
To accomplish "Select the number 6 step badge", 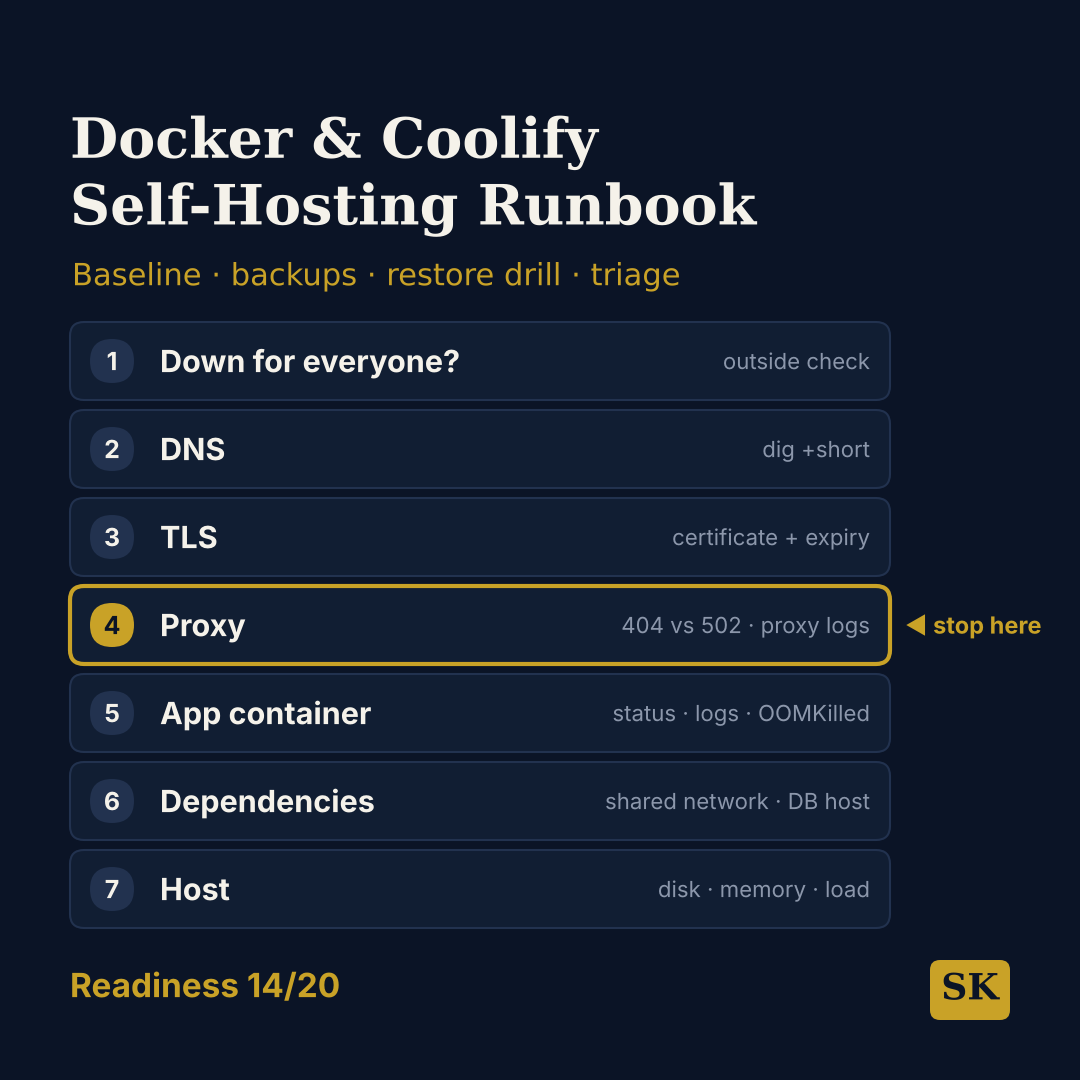I will (112, 801).
